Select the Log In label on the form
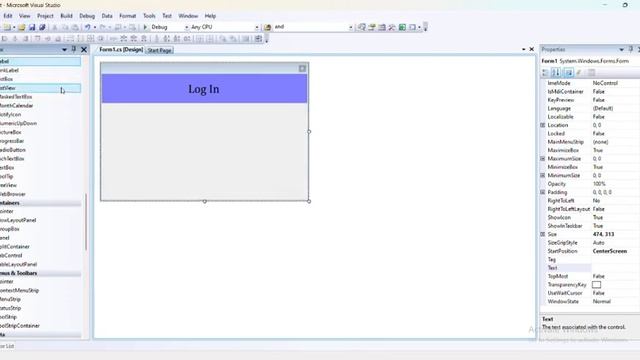Viewport: 640px width, 360px height. (204, 89)
